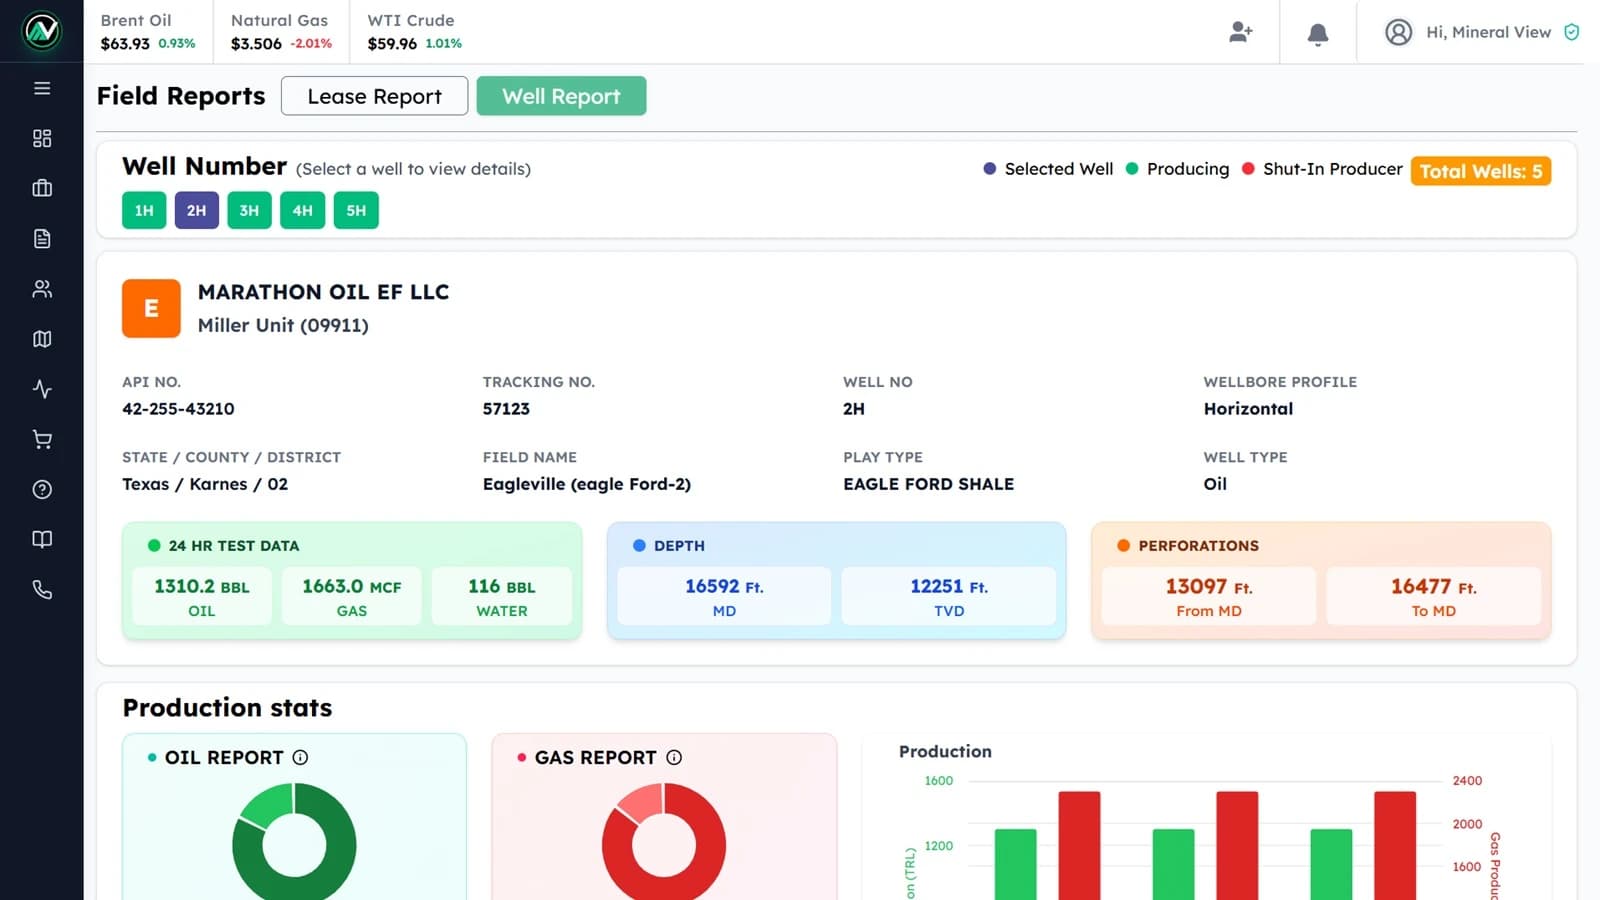Select well 5H
The width and height of the screenshot is (1600, 900).
pyautogui.click(x=356, y=210)
